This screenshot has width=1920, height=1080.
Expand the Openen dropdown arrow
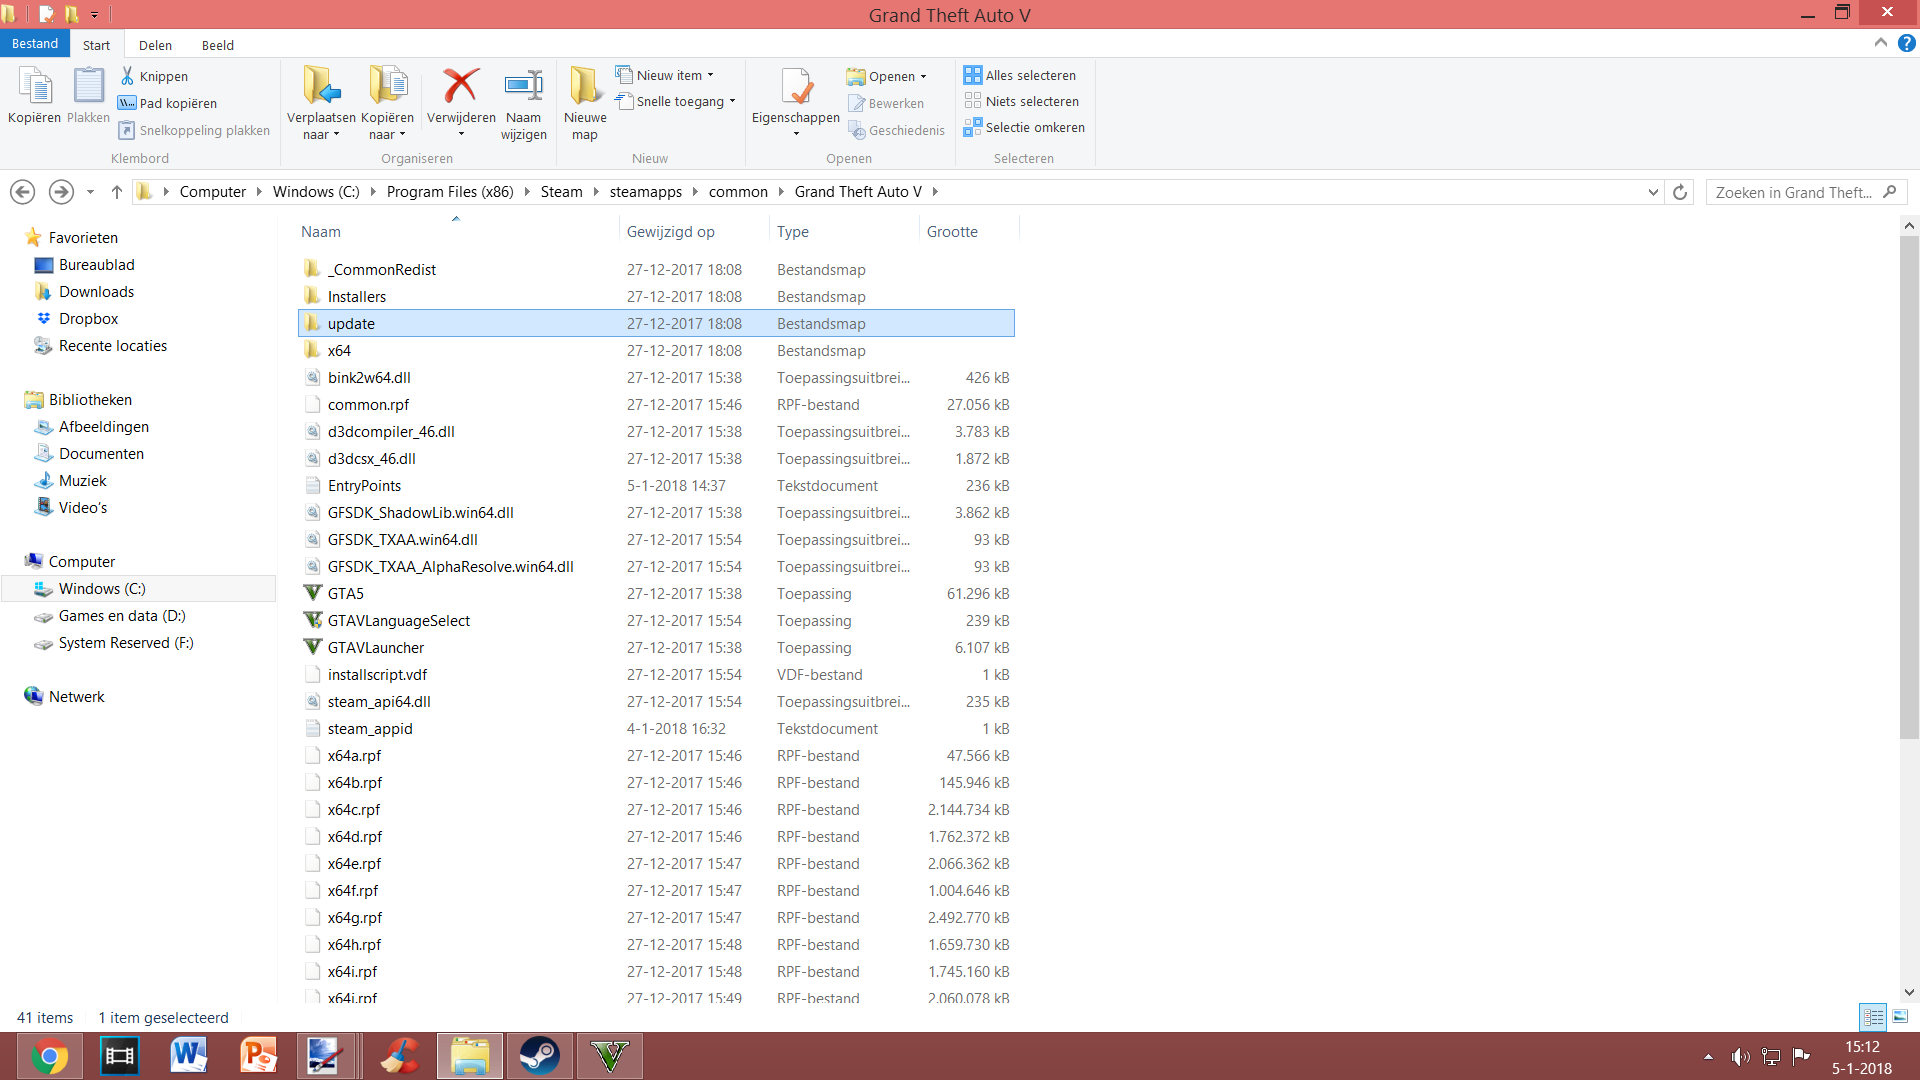(923, 76)
